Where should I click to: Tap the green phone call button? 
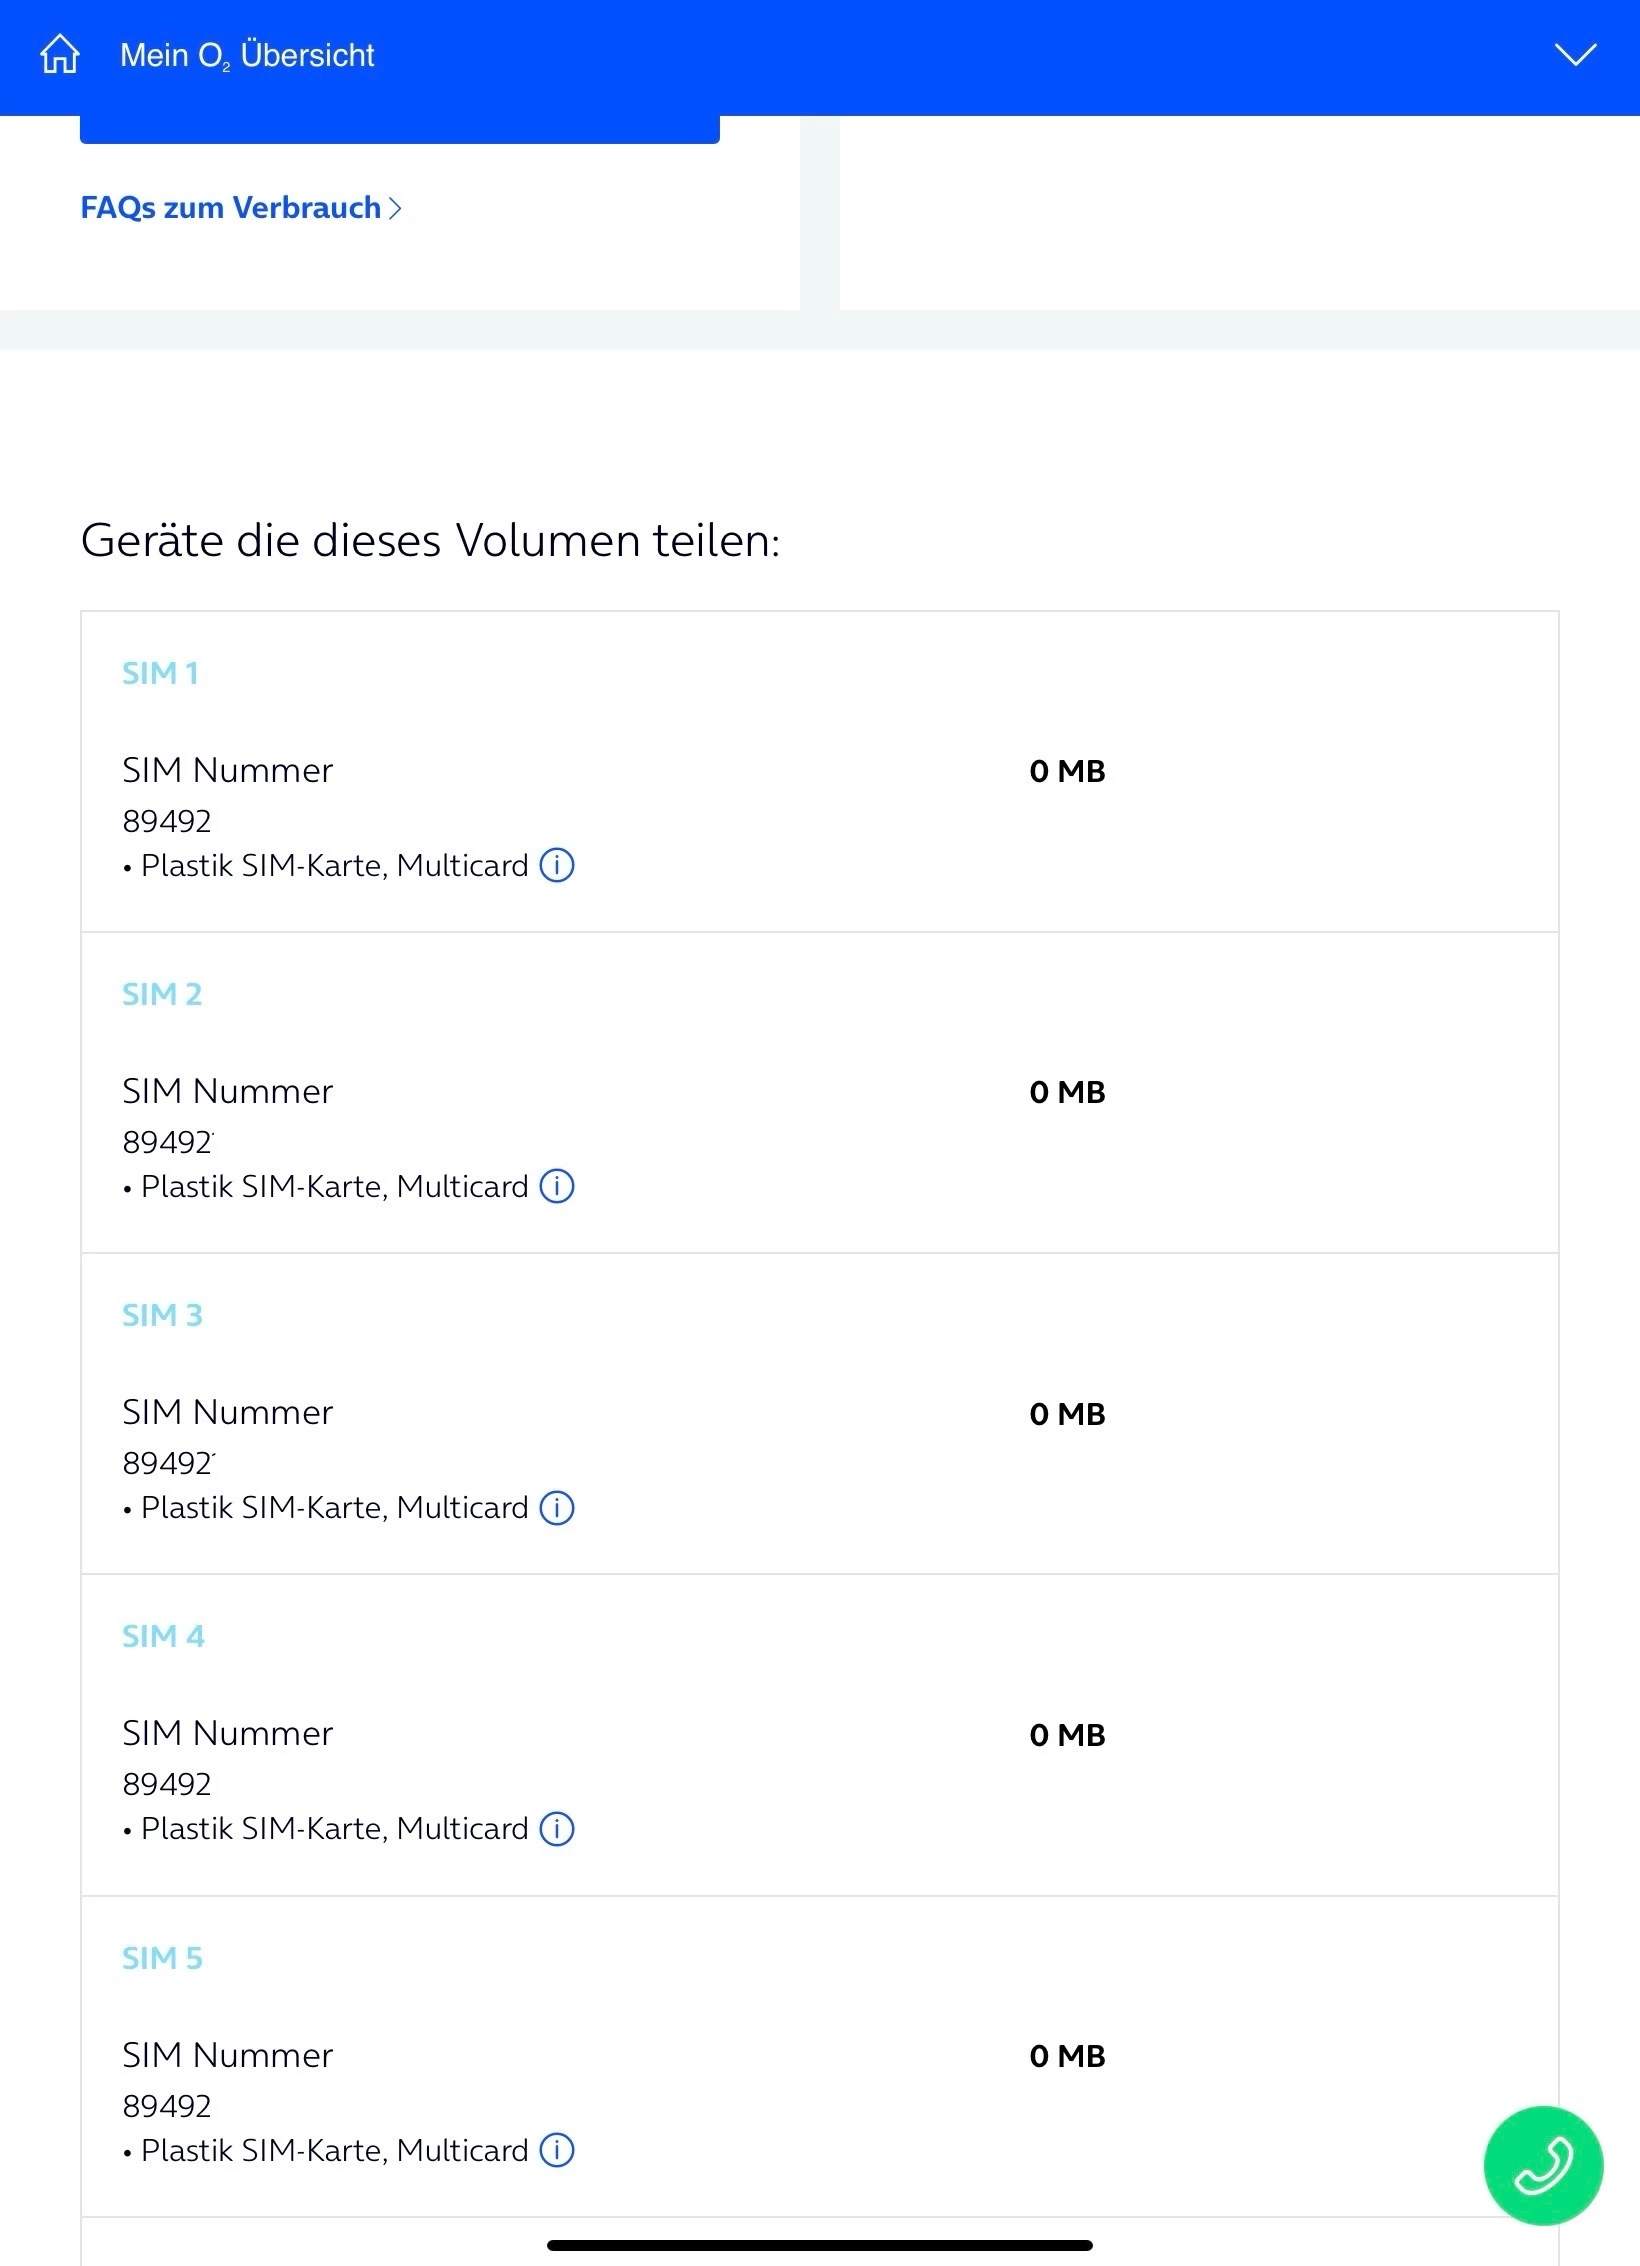1543,2165
